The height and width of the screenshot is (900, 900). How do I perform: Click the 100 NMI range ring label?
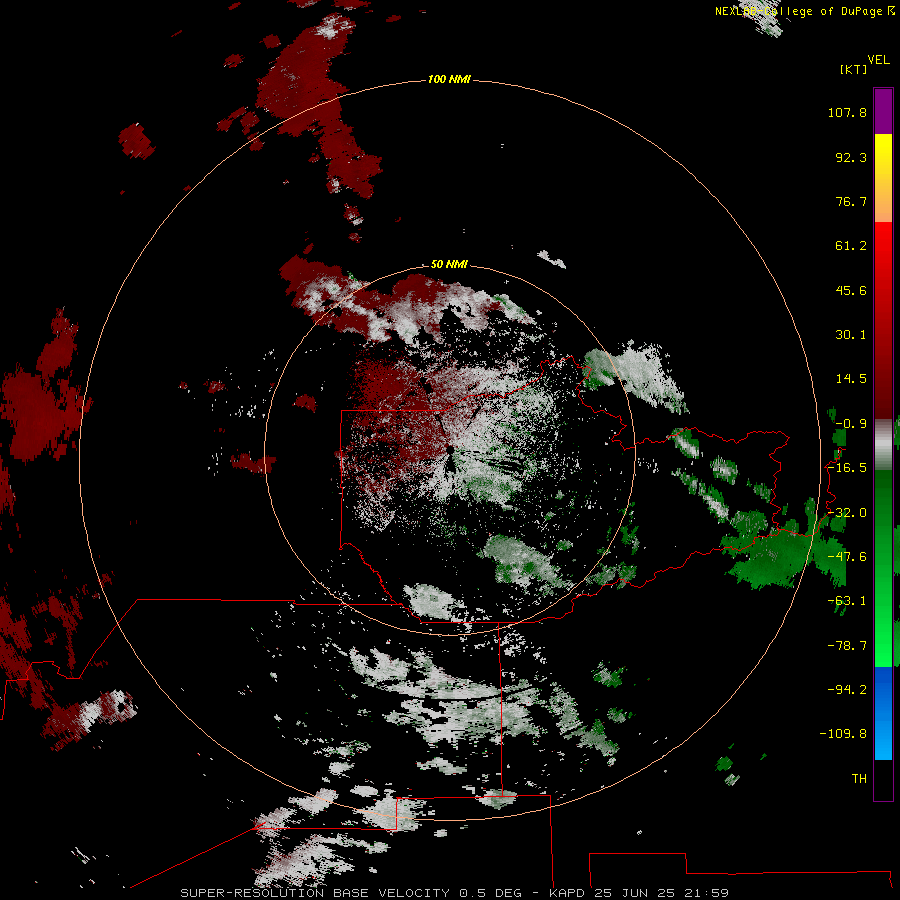point(449,79)
